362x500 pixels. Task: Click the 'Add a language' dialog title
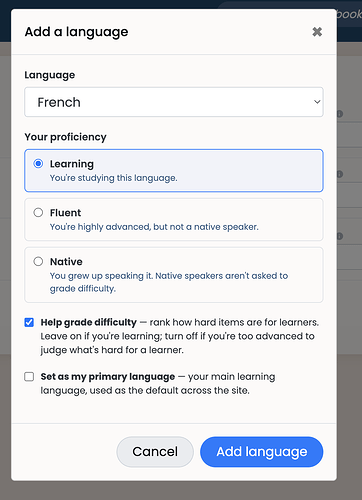pos(76,32)
